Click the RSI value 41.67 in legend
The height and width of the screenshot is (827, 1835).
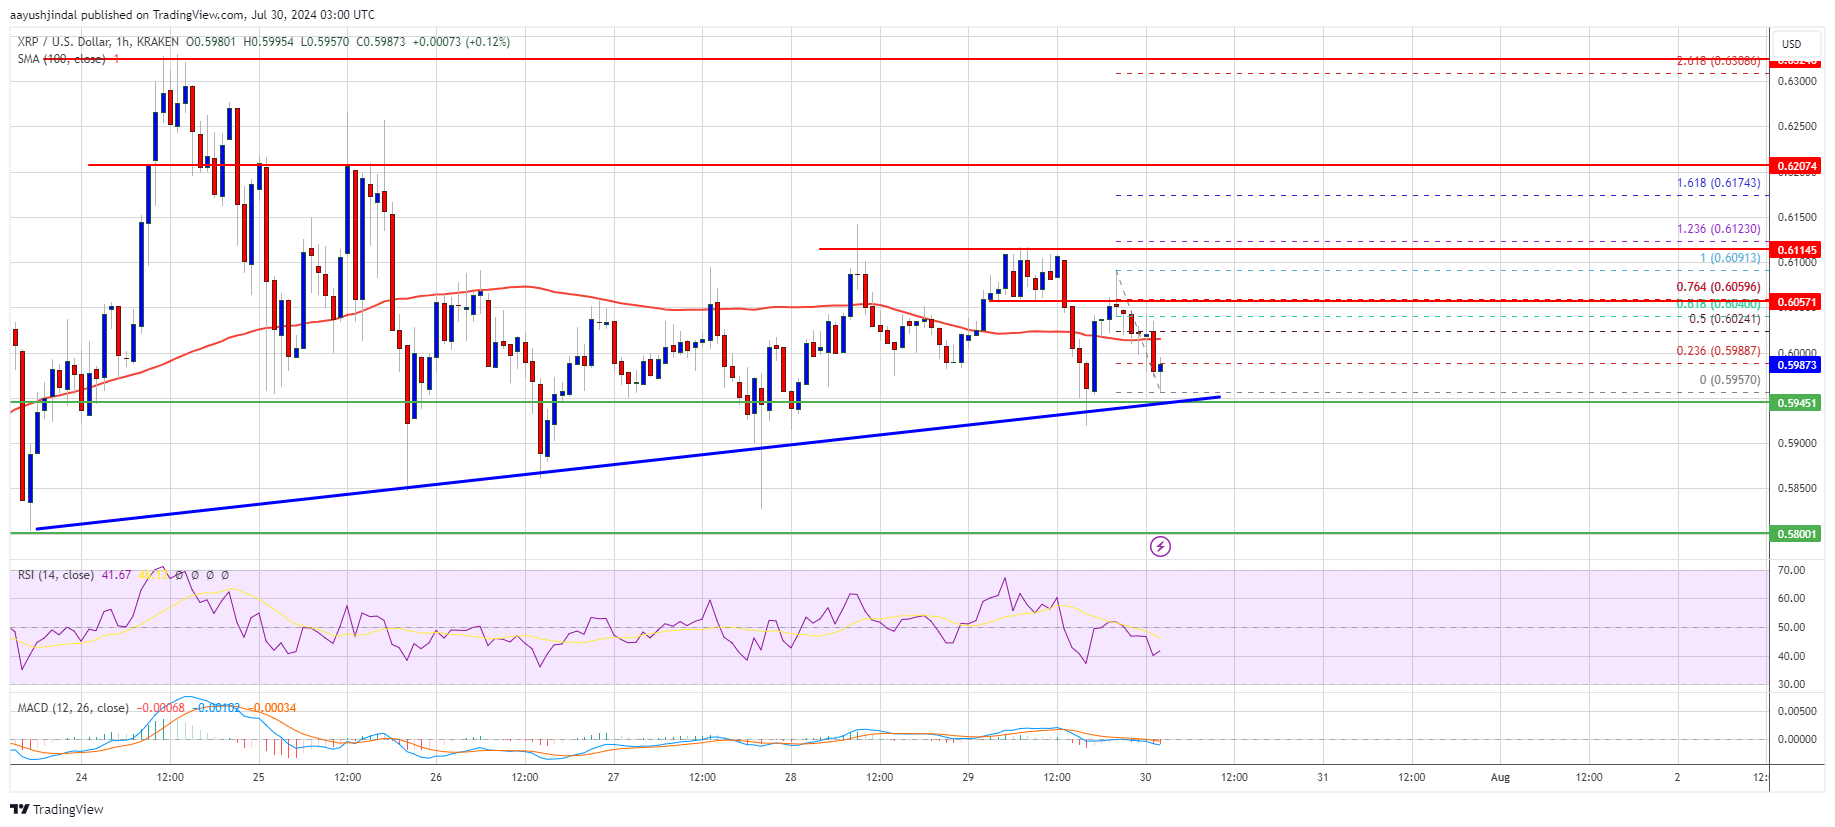pos(116,575)
